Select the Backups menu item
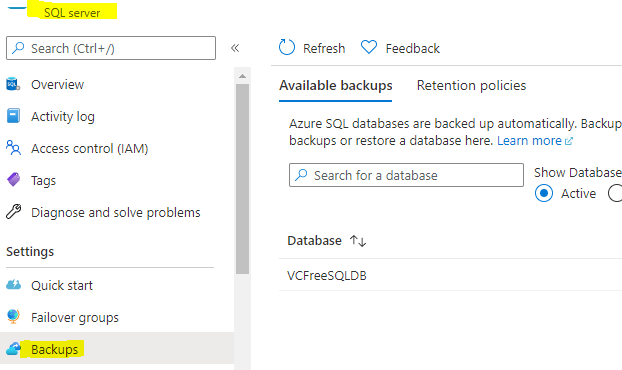Viewport: 622px width, 370px height. click(117, 349)
